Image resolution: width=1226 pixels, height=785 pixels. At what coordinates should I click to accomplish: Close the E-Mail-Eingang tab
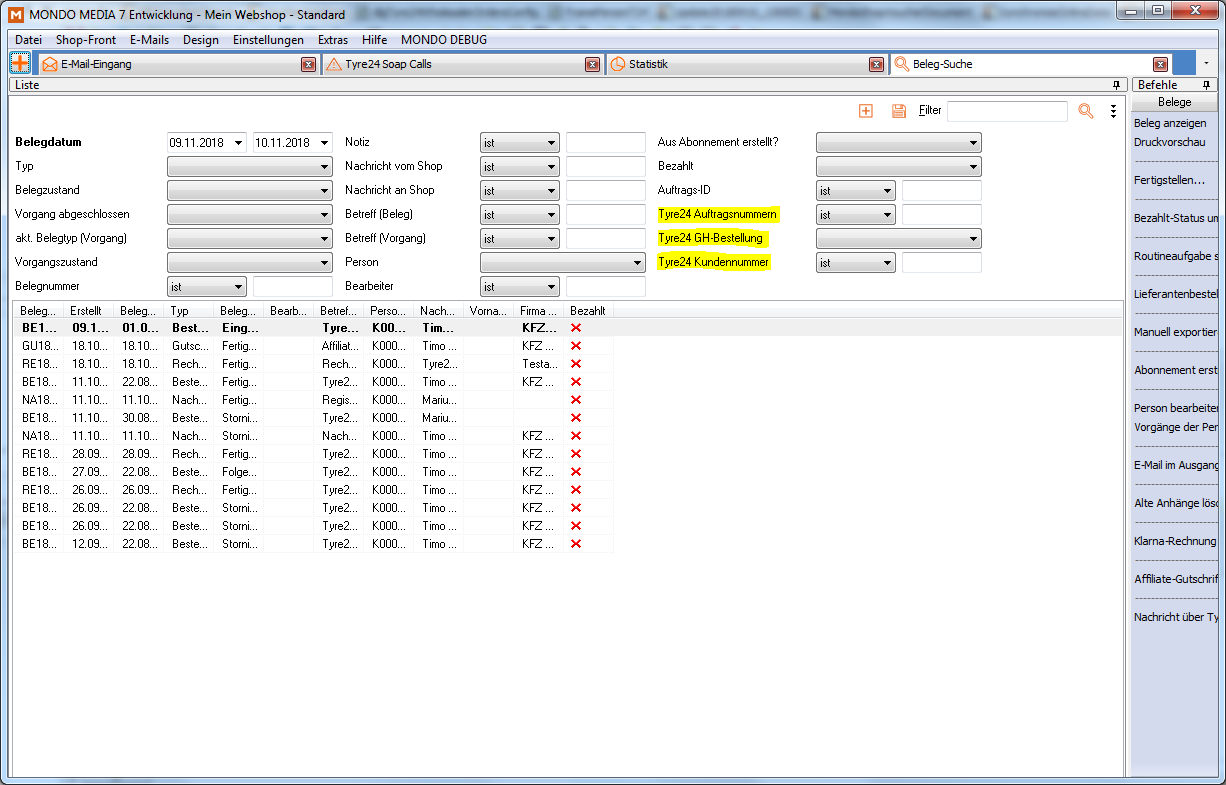click(x=308, y=64)
